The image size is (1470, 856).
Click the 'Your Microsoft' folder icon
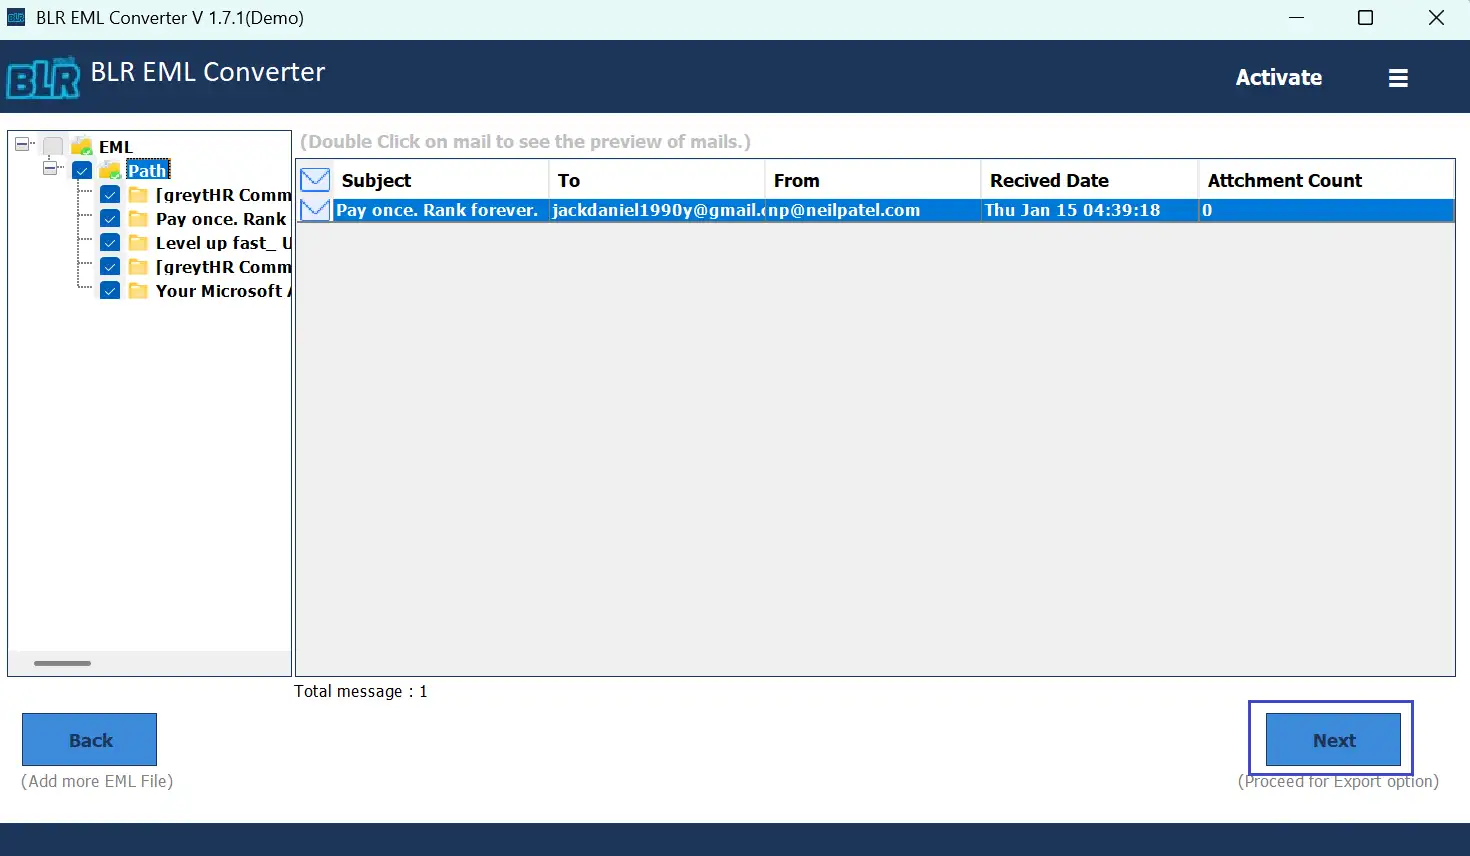138,291
